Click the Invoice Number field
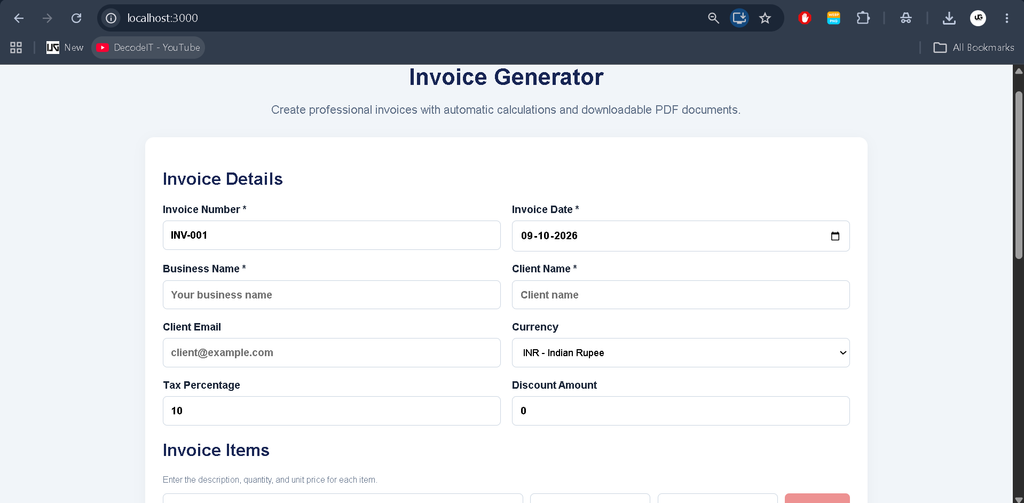This screenshot has height=503, width=1024. pos(332,235)
